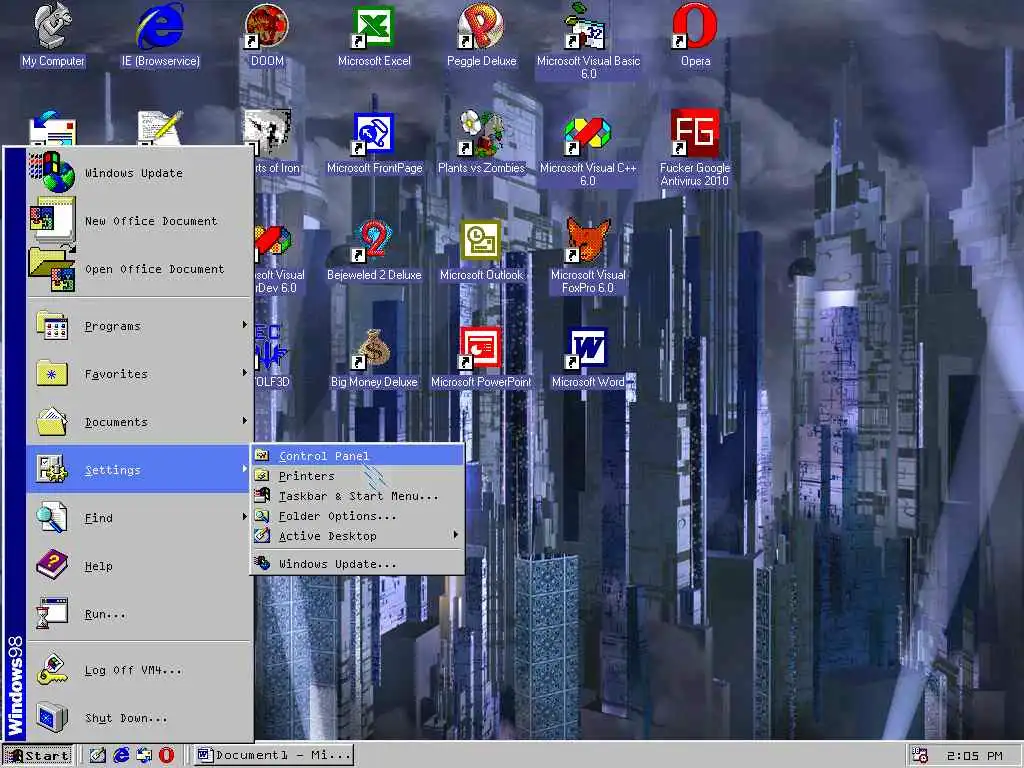Viewport: 1024px width, 768px height.
Task: Click the quick launch icon left of Opera
Action: point(144,755)
